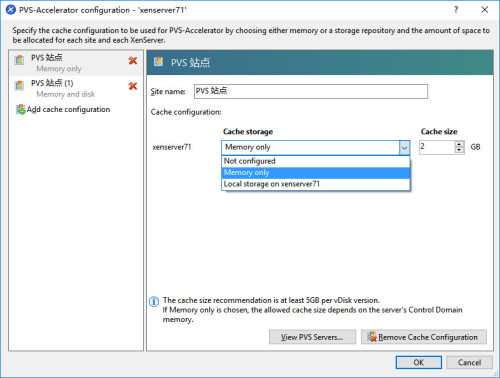Click the cache size recommendation text

313,310
